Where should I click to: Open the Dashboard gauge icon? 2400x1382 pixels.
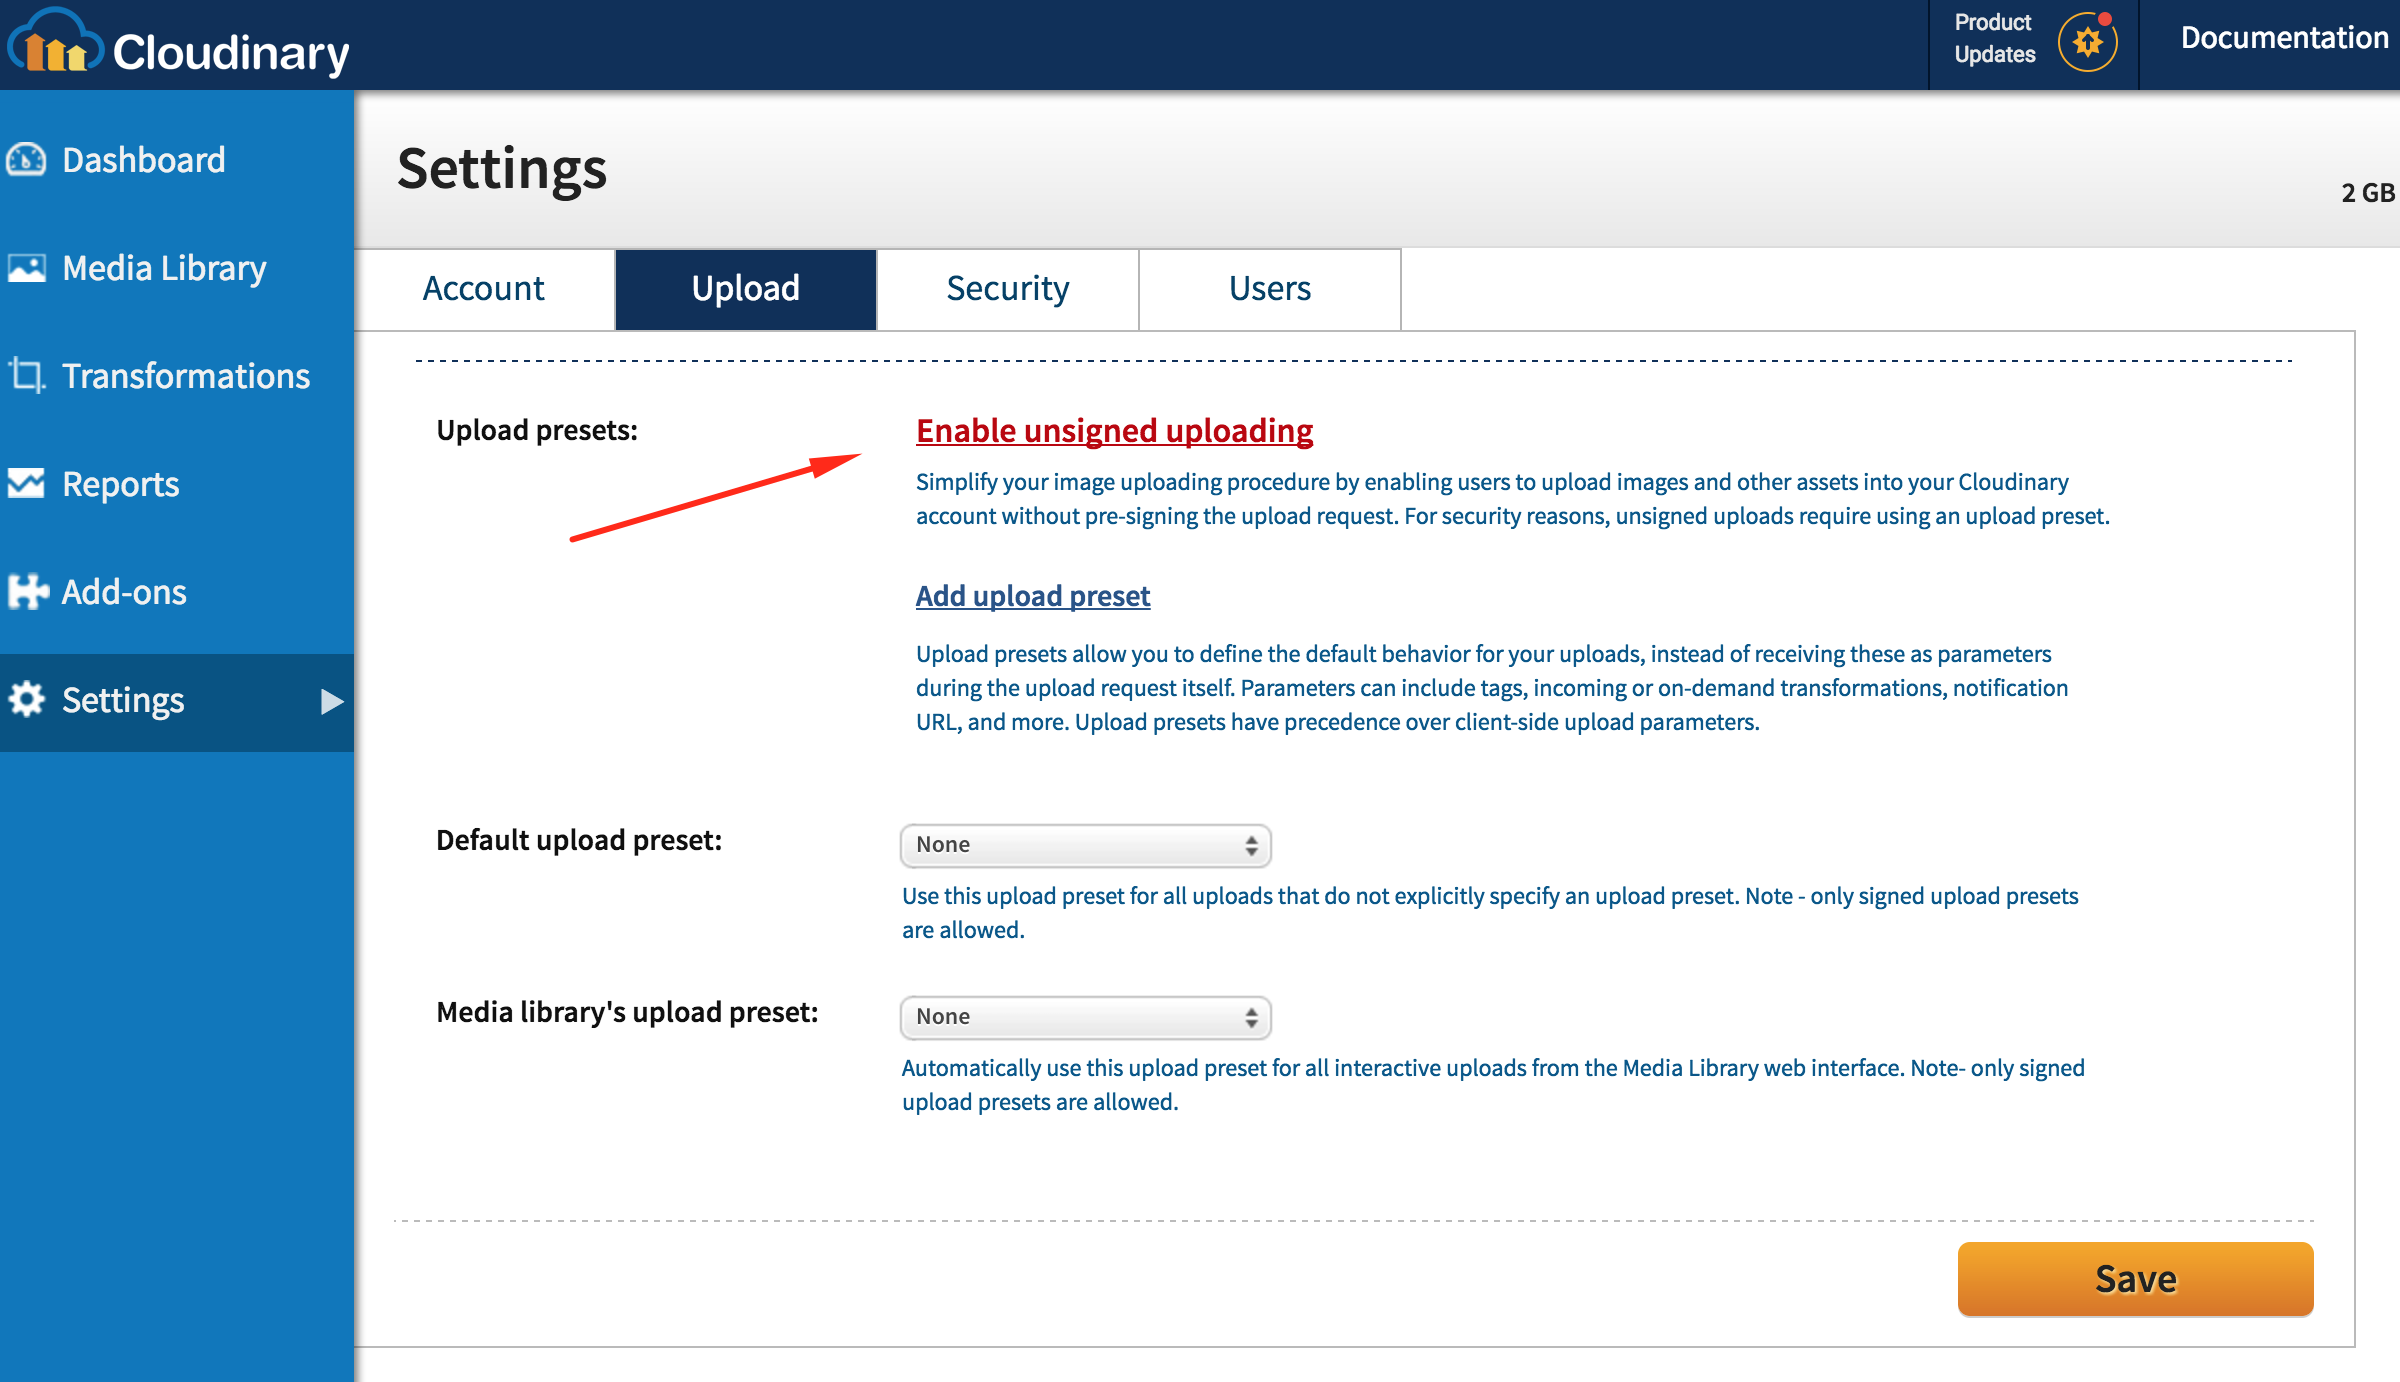point(26,160)
